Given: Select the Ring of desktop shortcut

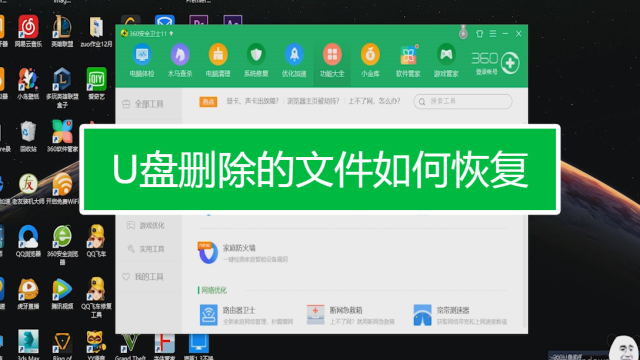Looking at the screenshot, I should coord(62,345).
